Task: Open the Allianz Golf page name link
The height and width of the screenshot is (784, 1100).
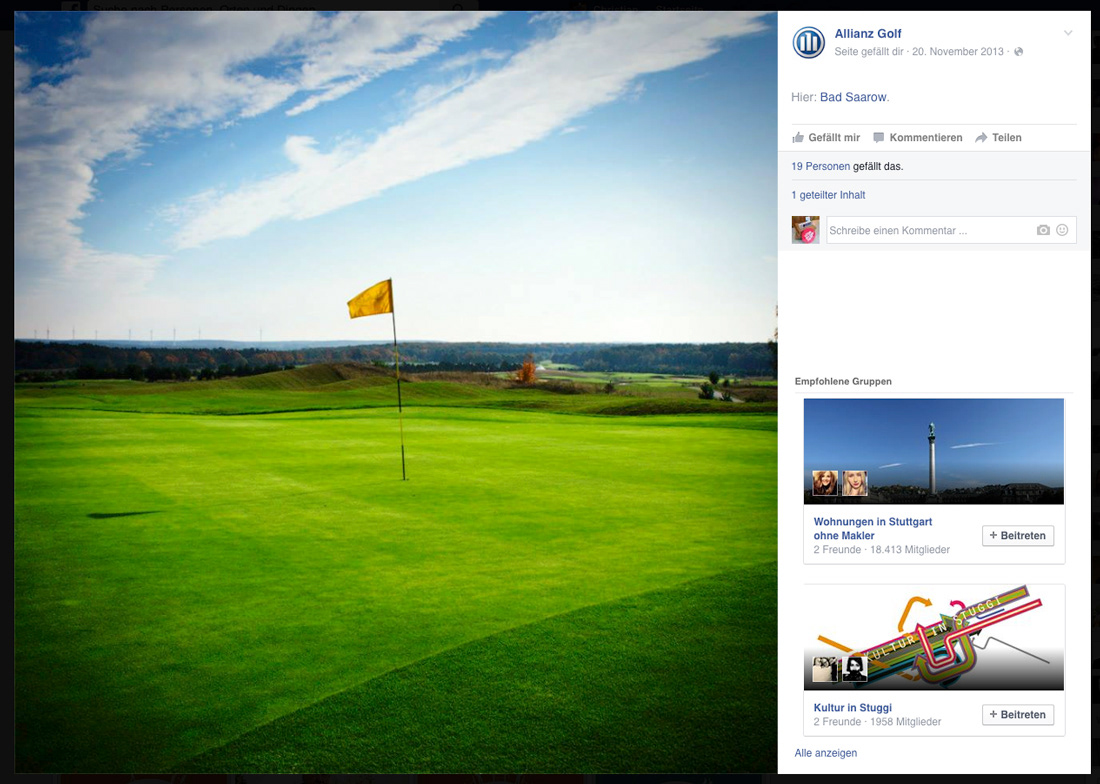Action: [x=868, y=34]
